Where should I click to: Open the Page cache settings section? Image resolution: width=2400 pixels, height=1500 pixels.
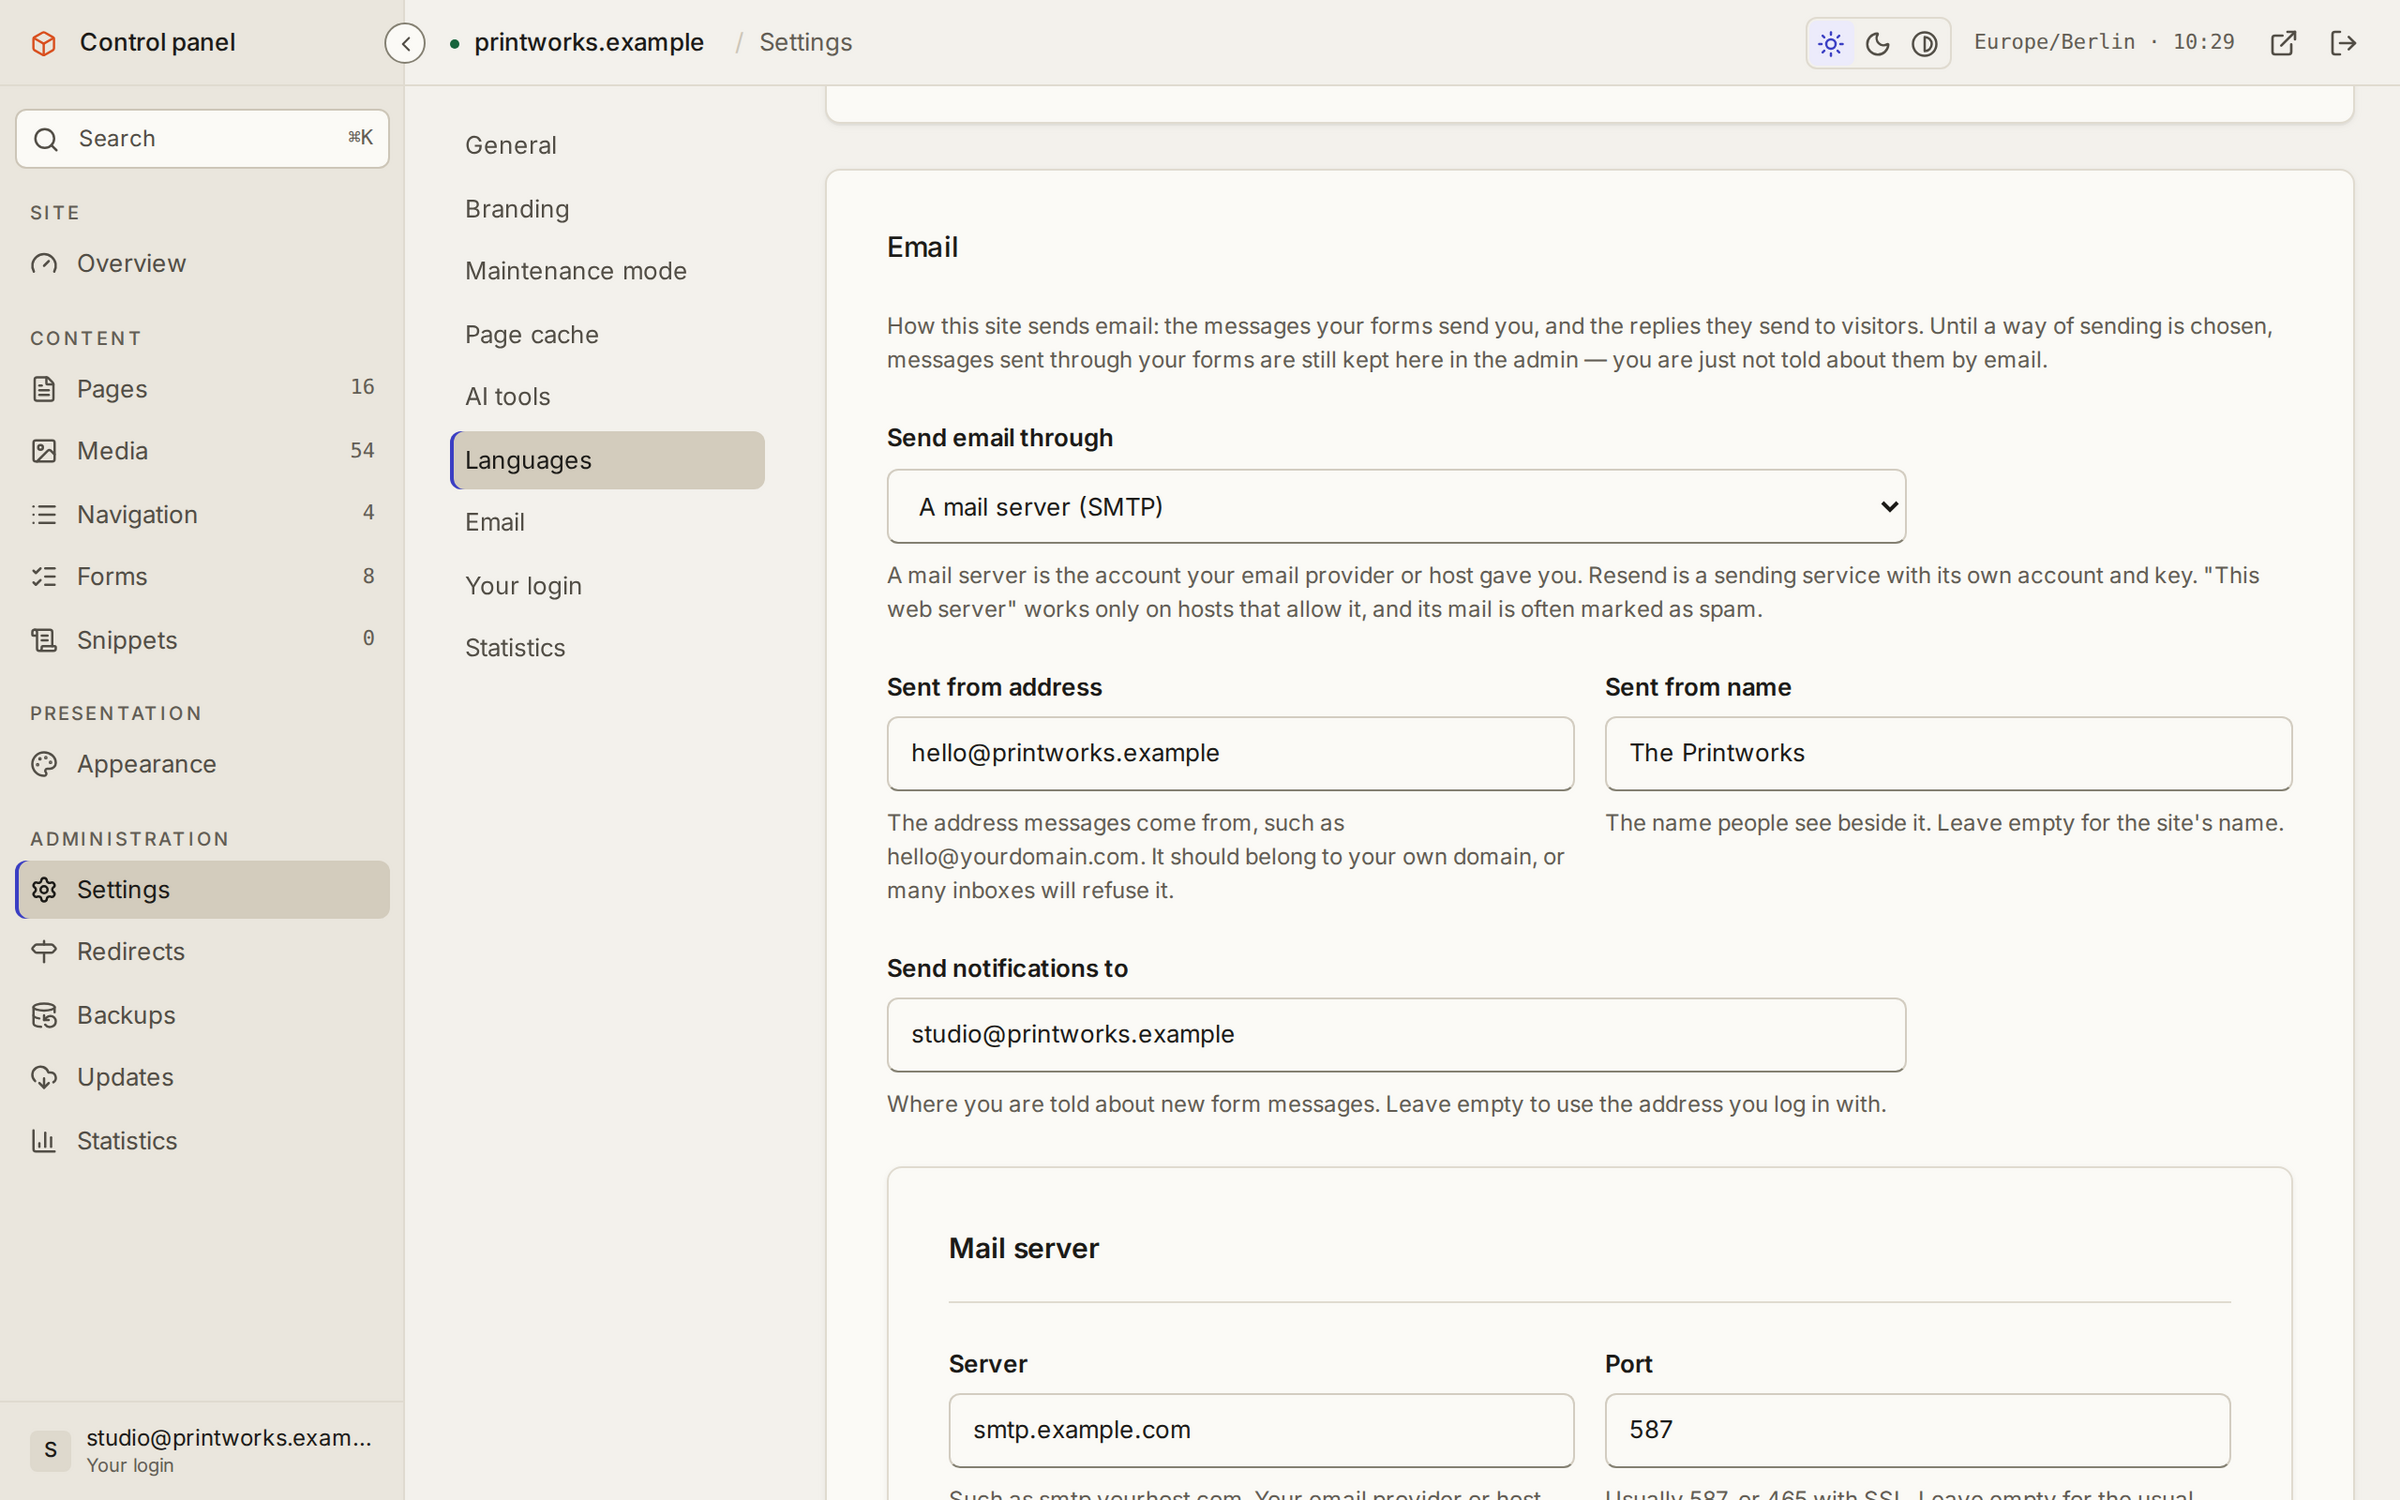click(x=607, y=334)
